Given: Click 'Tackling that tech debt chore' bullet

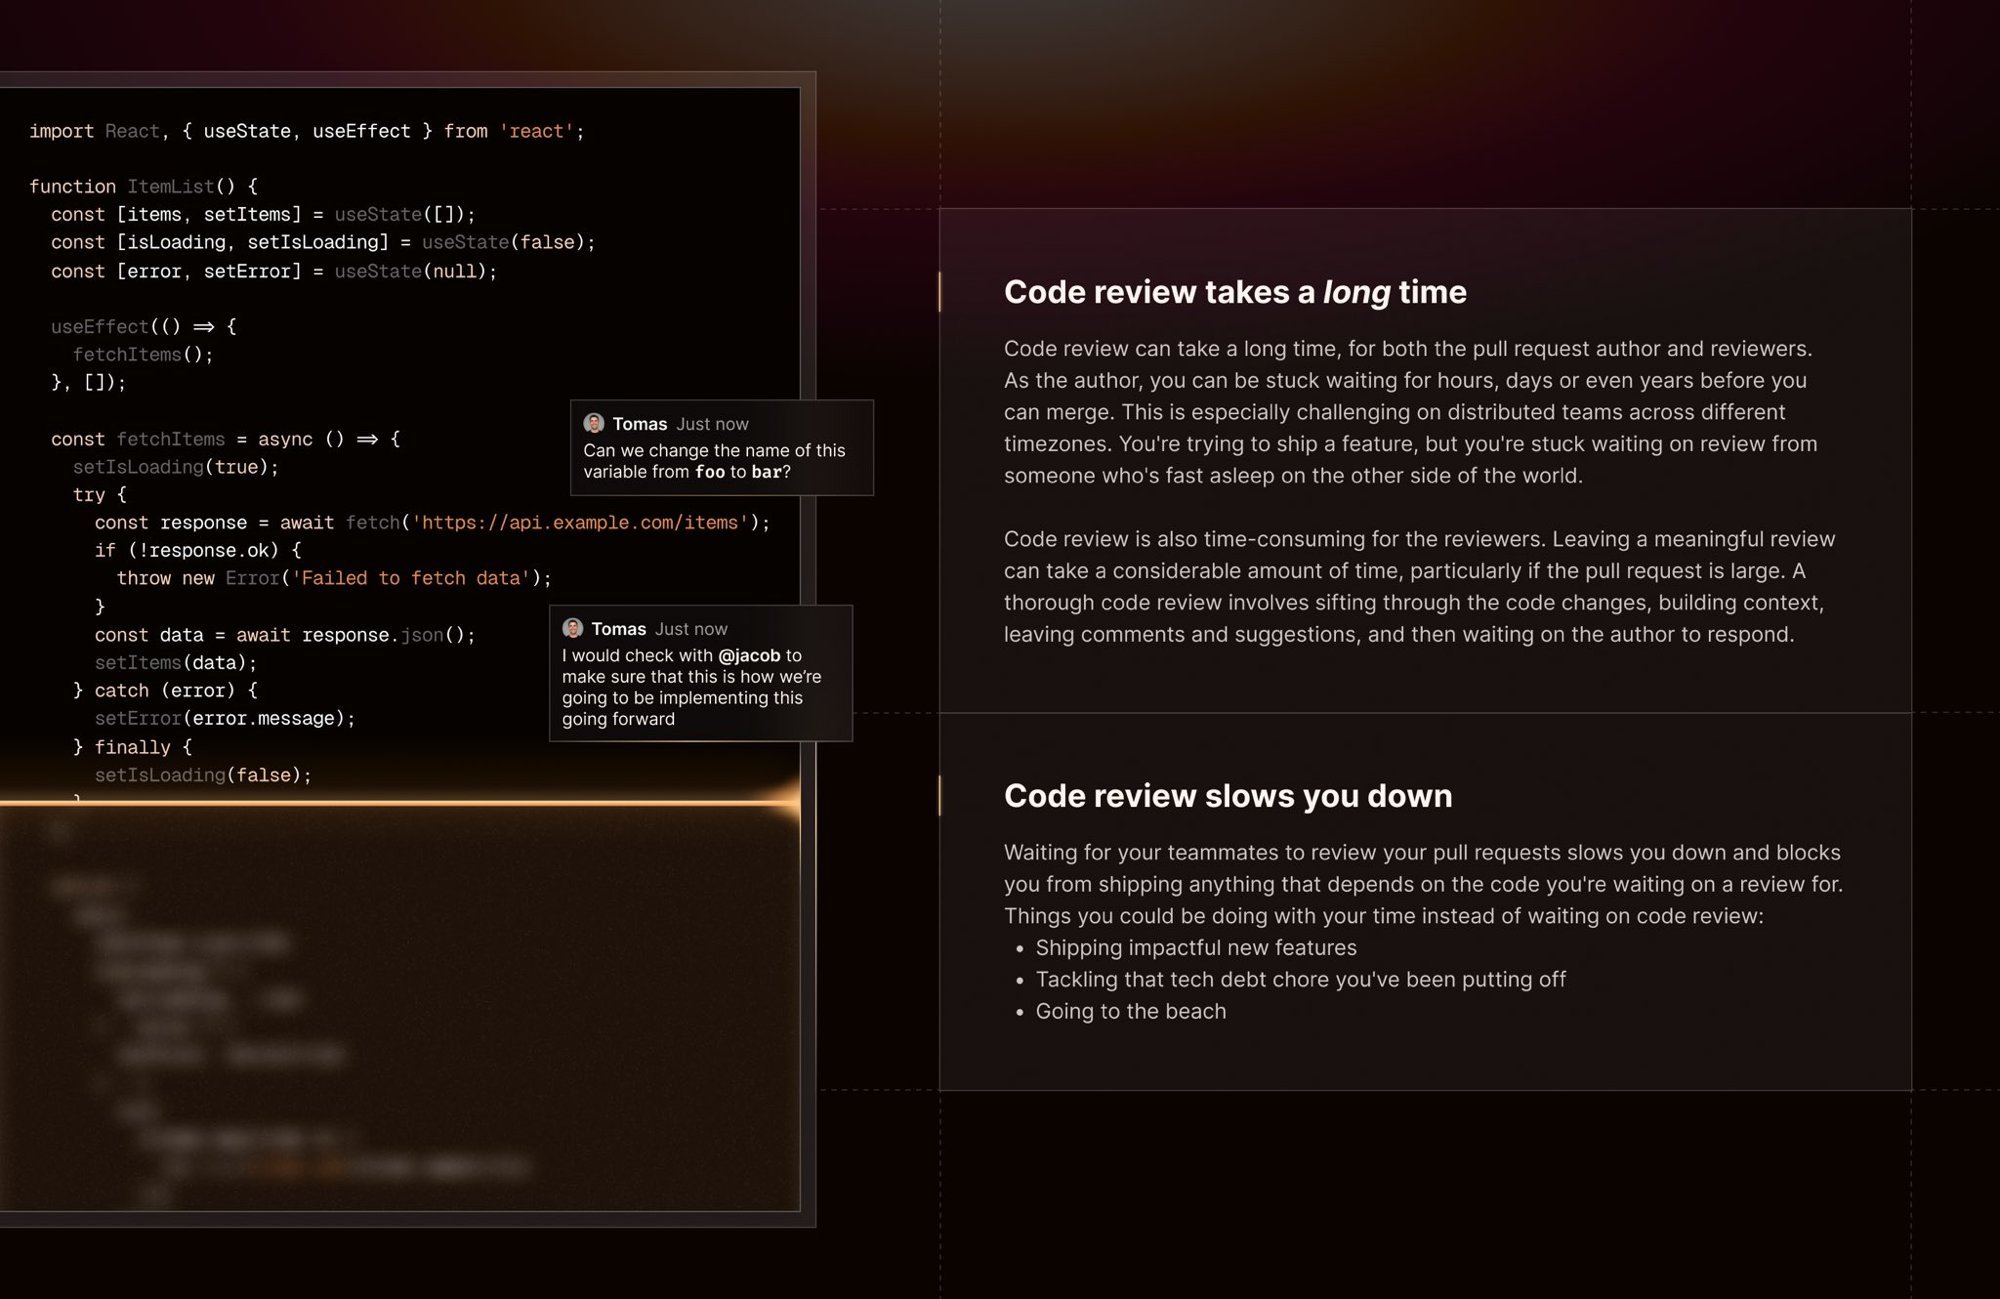Looking at the screenshot, I should tap(1300, 979).
